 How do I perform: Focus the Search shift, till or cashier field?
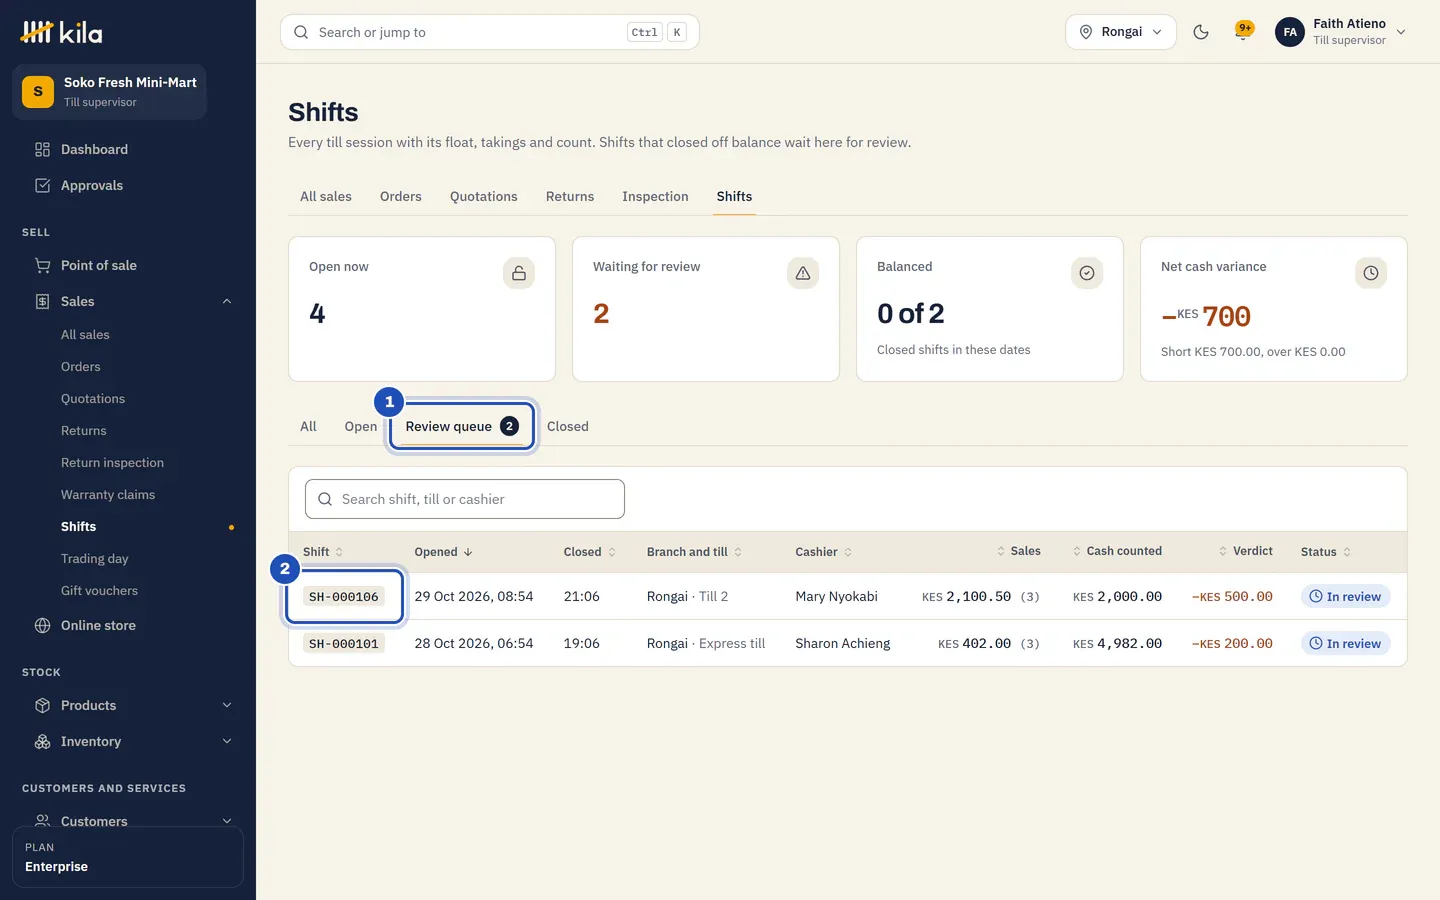click(x=465, y=499)
